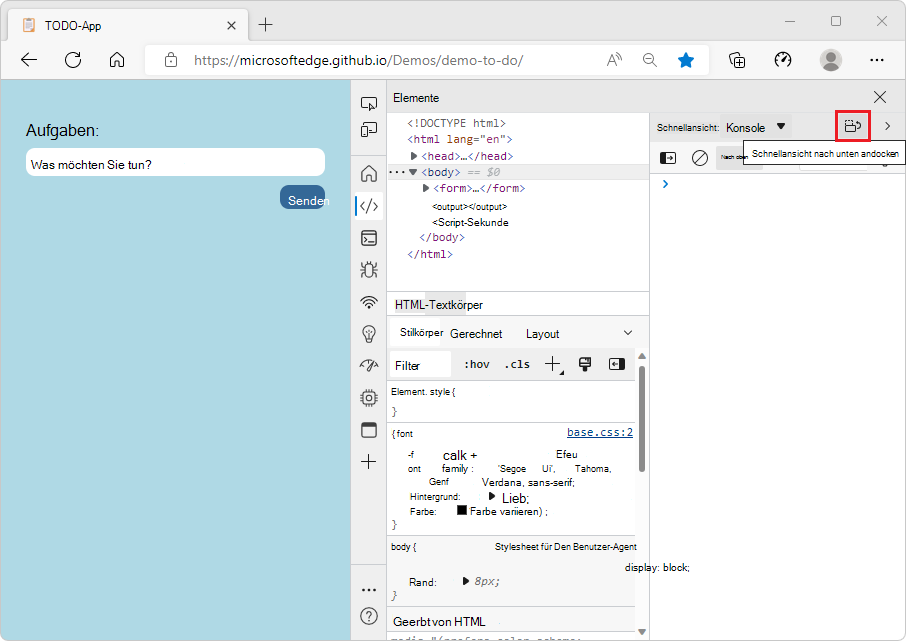This screenshot has width=906, height=641.
Task: Click the read aloud icon
Action: [x=614, y=60]
